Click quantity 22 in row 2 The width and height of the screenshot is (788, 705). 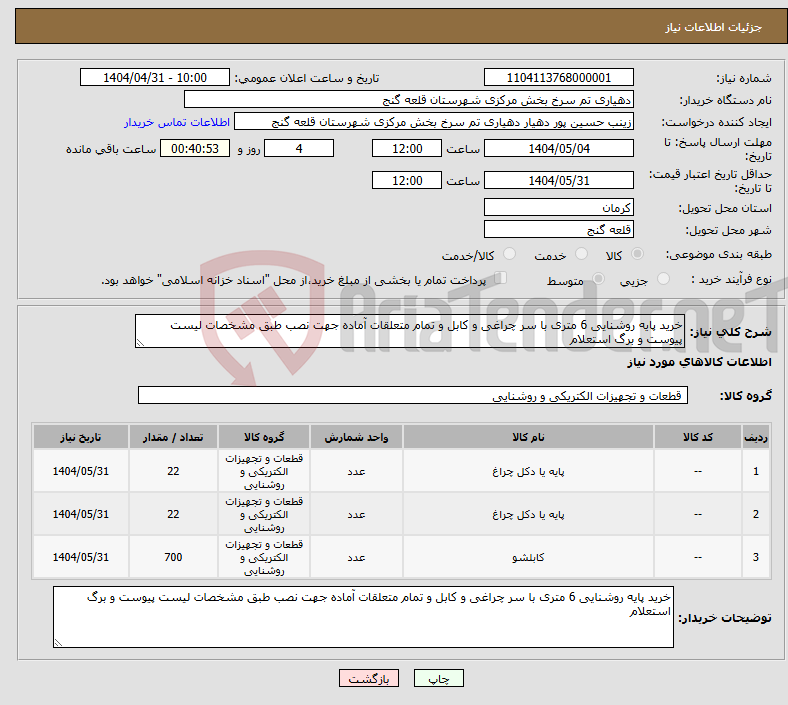(173, 514)
